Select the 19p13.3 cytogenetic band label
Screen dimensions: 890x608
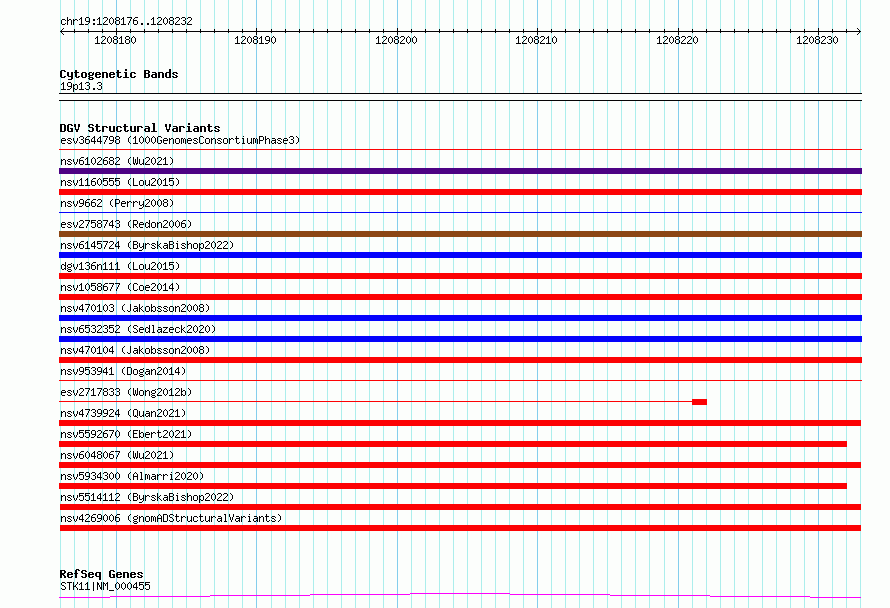[x=81, y=86]
